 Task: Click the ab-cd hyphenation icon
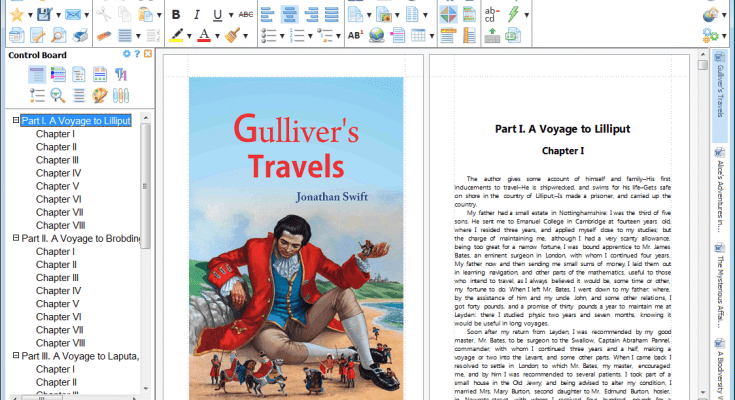pos(492,15)
